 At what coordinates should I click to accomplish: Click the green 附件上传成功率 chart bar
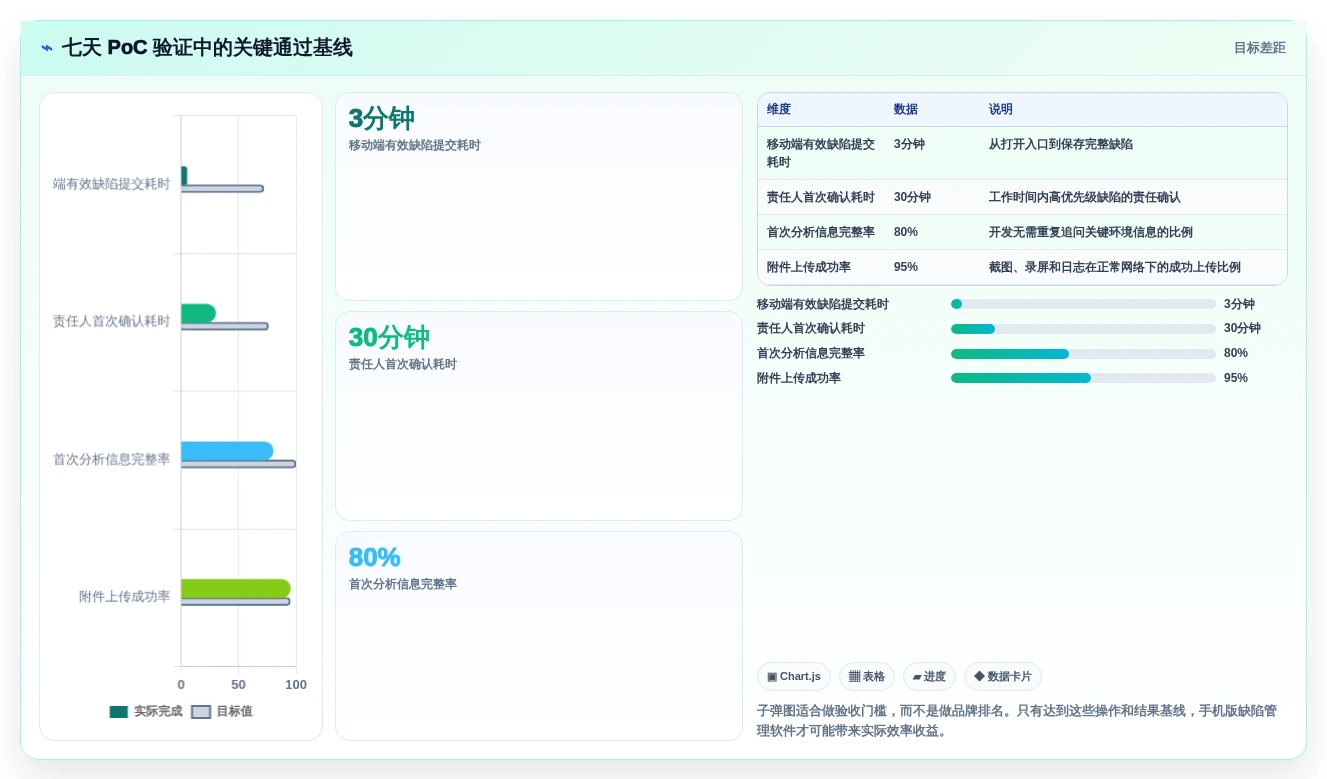coord(236,589)
